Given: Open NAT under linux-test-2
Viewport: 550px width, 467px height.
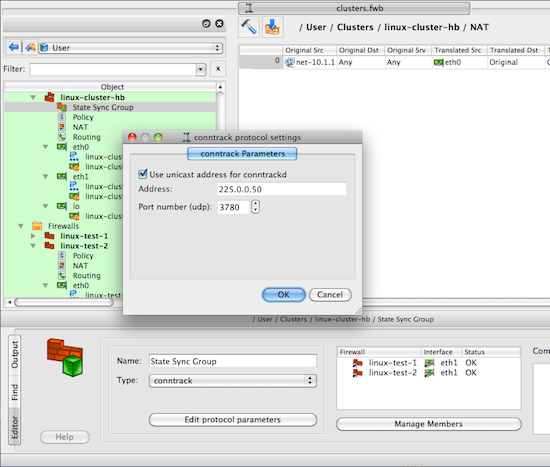Looking at the screenshot, I should [x=80, y=266].
